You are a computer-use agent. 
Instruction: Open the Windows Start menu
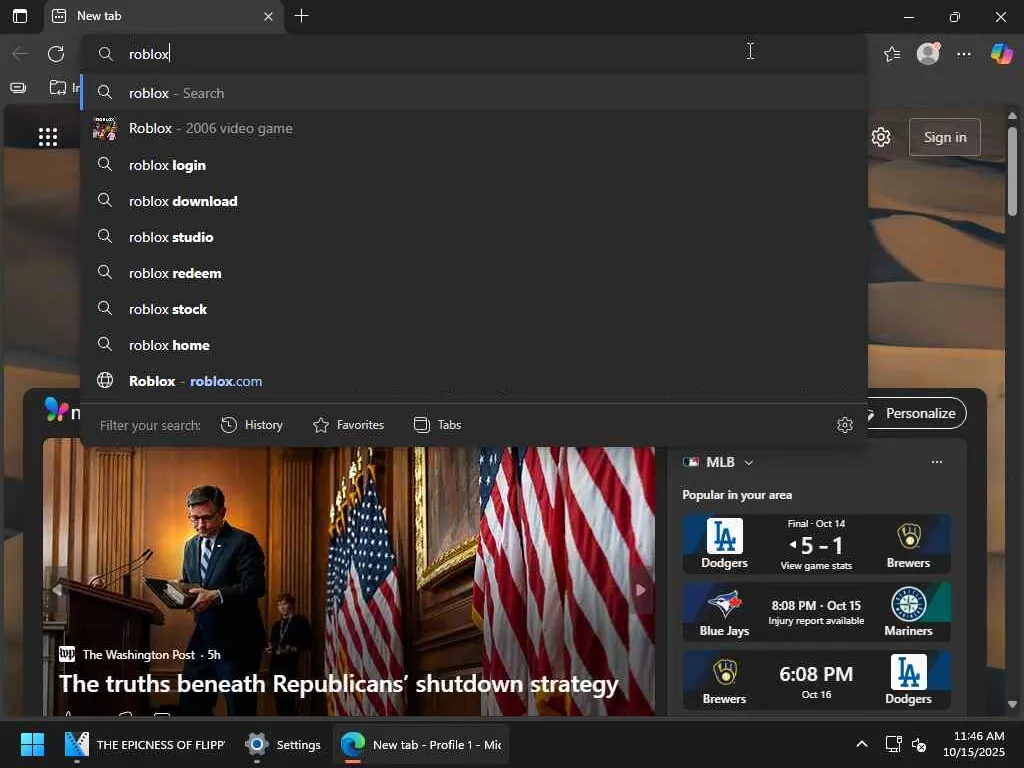[x=32, y=744]
